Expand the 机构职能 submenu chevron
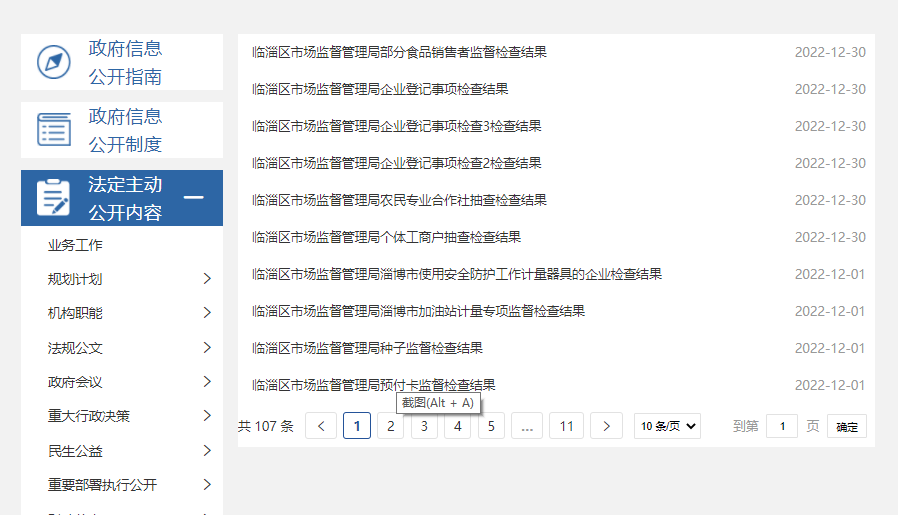 point(207,313)
